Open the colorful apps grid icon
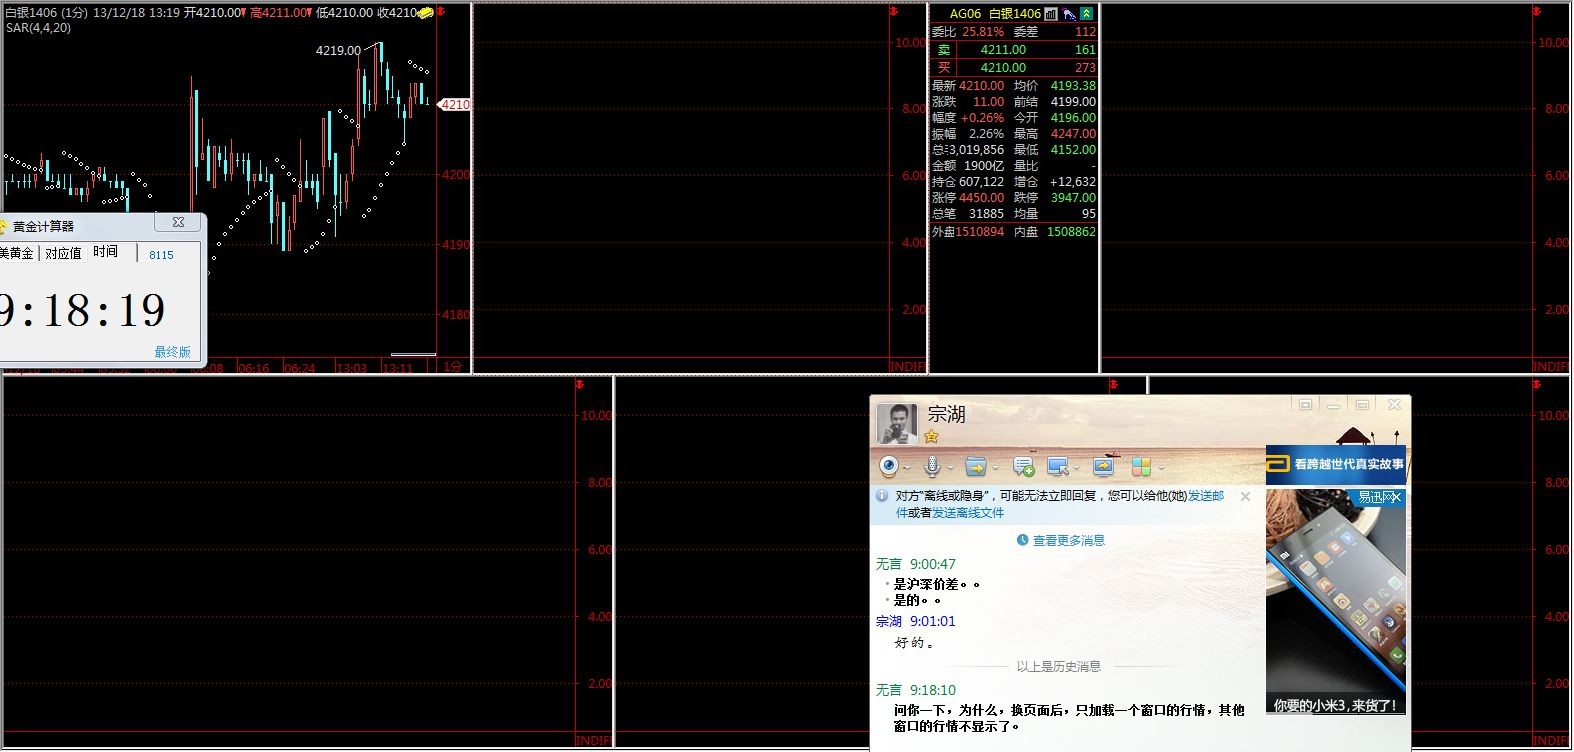Image resolution: width=1574 pixels, height=752 pixels. click(1141, 466)
